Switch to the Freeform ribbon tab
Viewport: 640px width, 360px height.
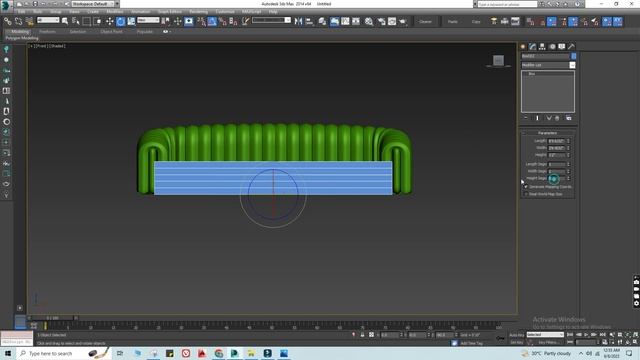[x=47, y=31]
